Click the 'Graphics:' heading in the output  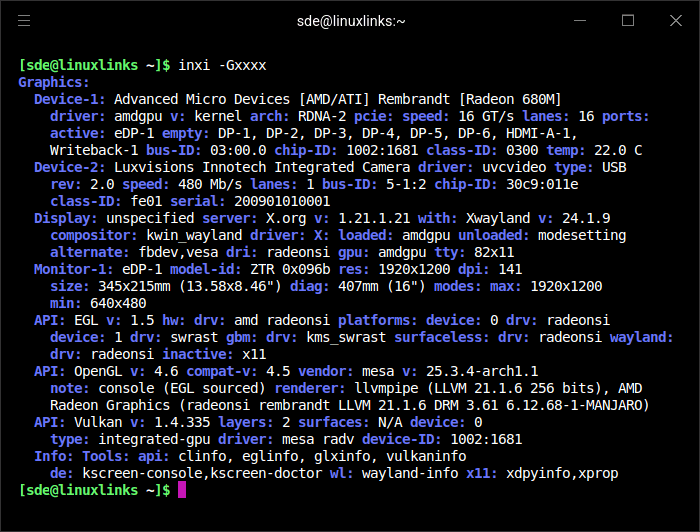[54, 82]
